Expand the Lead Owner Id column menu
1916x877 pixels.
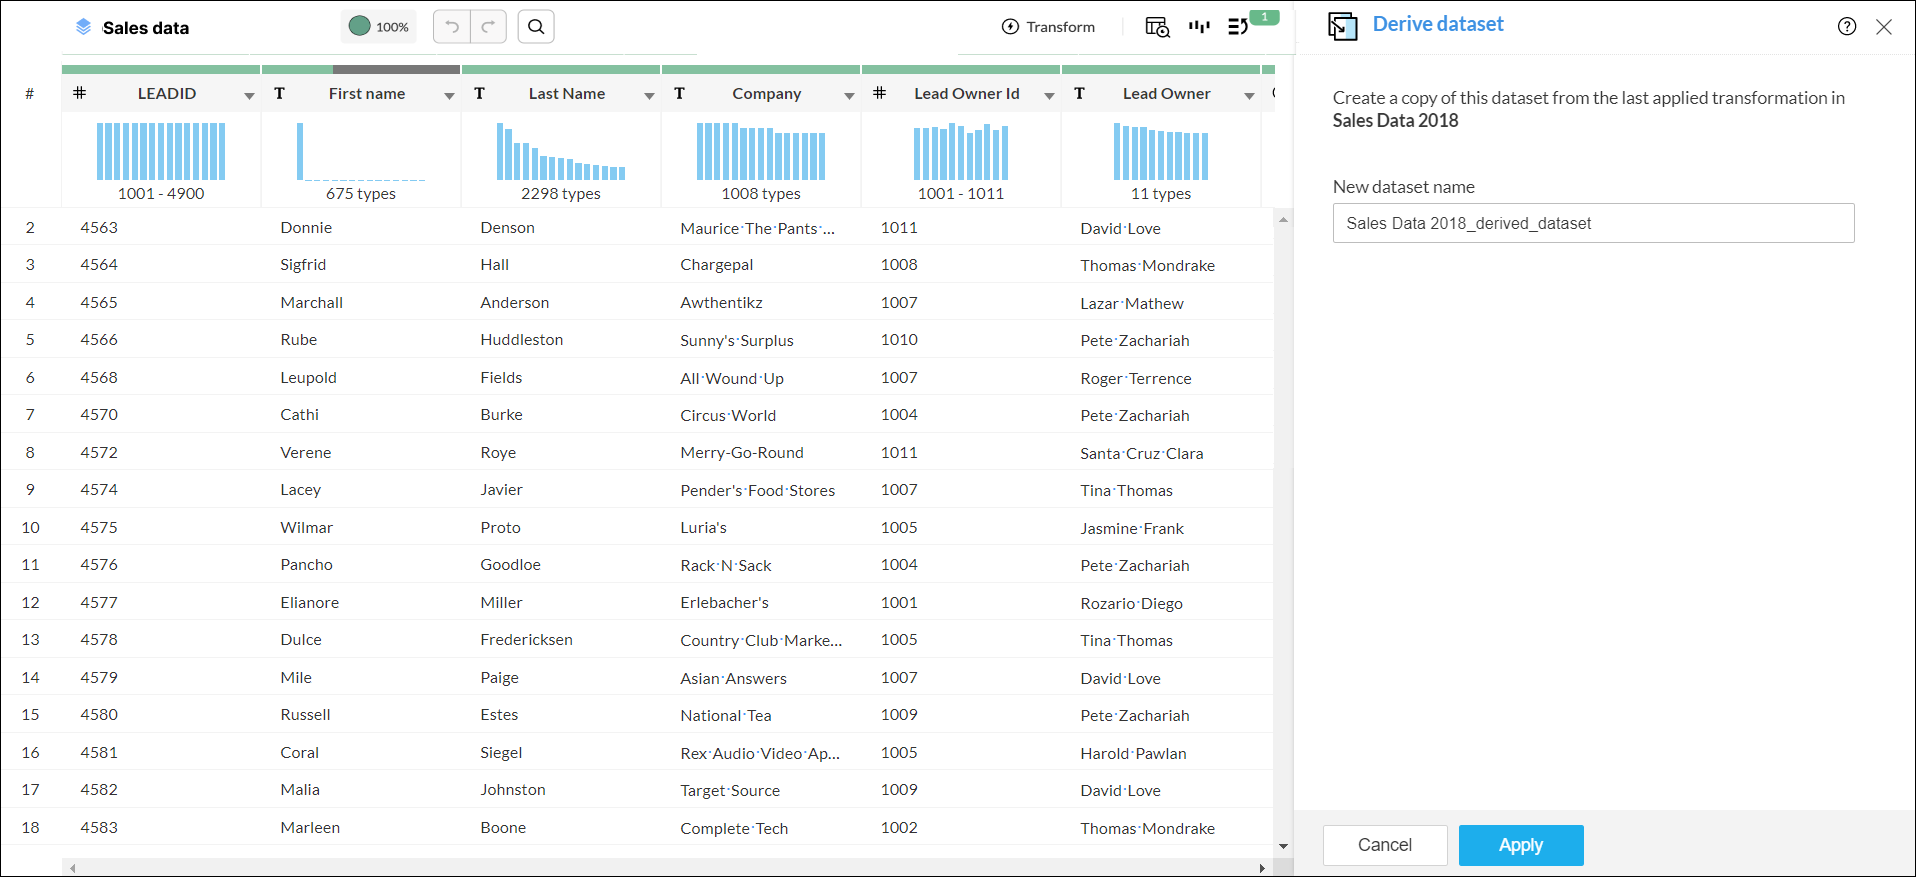[1049, 96]
